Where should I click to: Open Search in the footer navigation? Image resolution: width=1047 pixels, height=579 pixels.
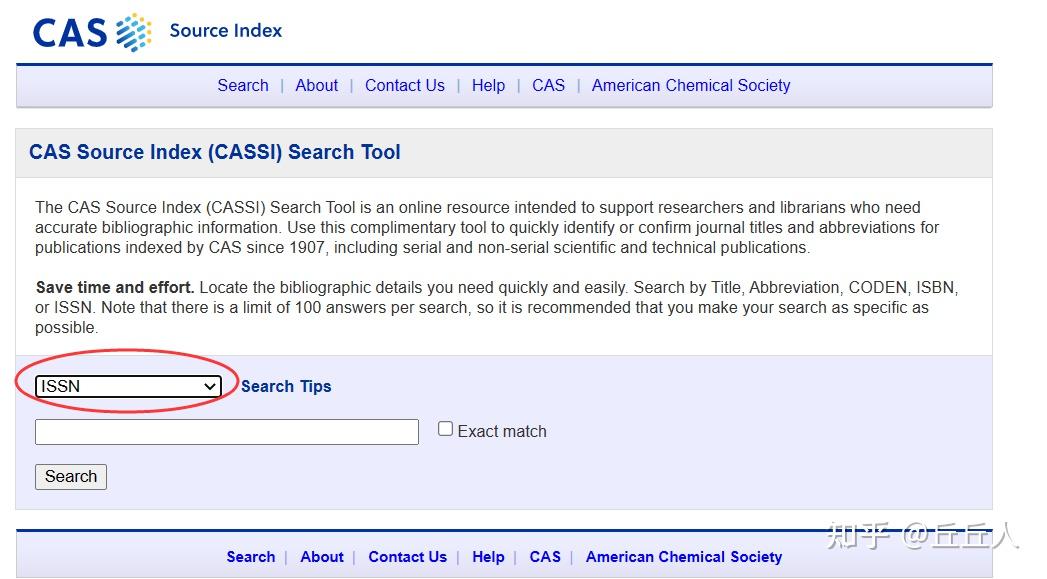click(x=250, y=557)
